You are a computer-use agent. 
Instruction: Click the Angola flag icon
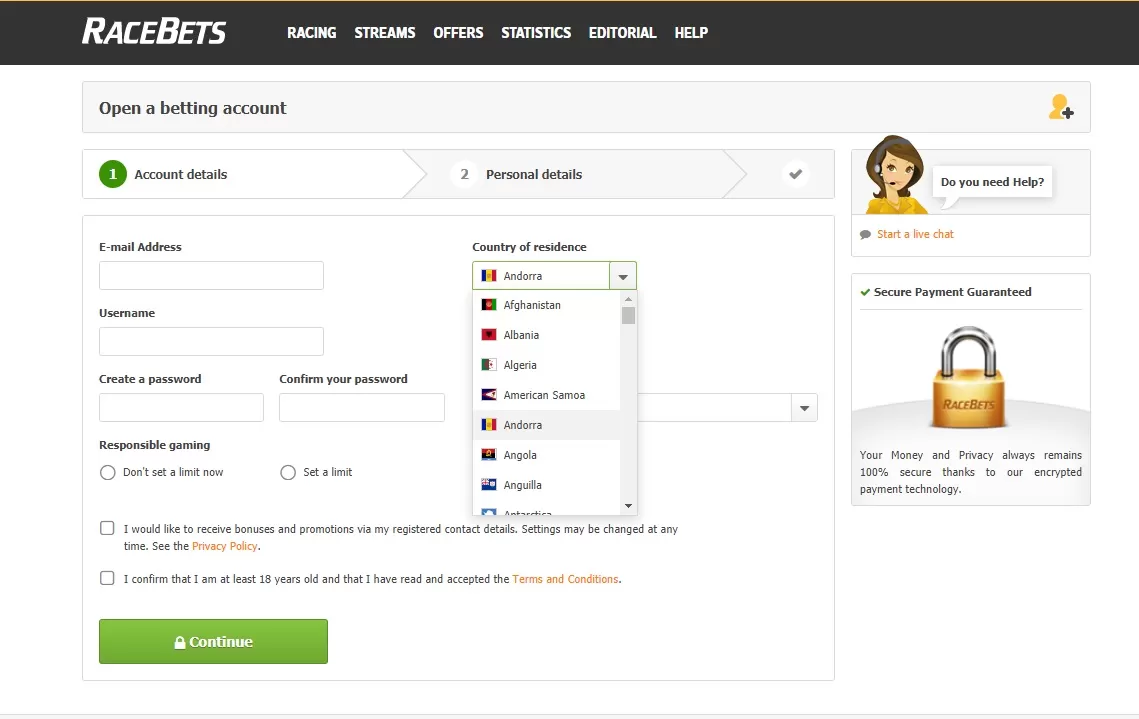pos(489,455)
